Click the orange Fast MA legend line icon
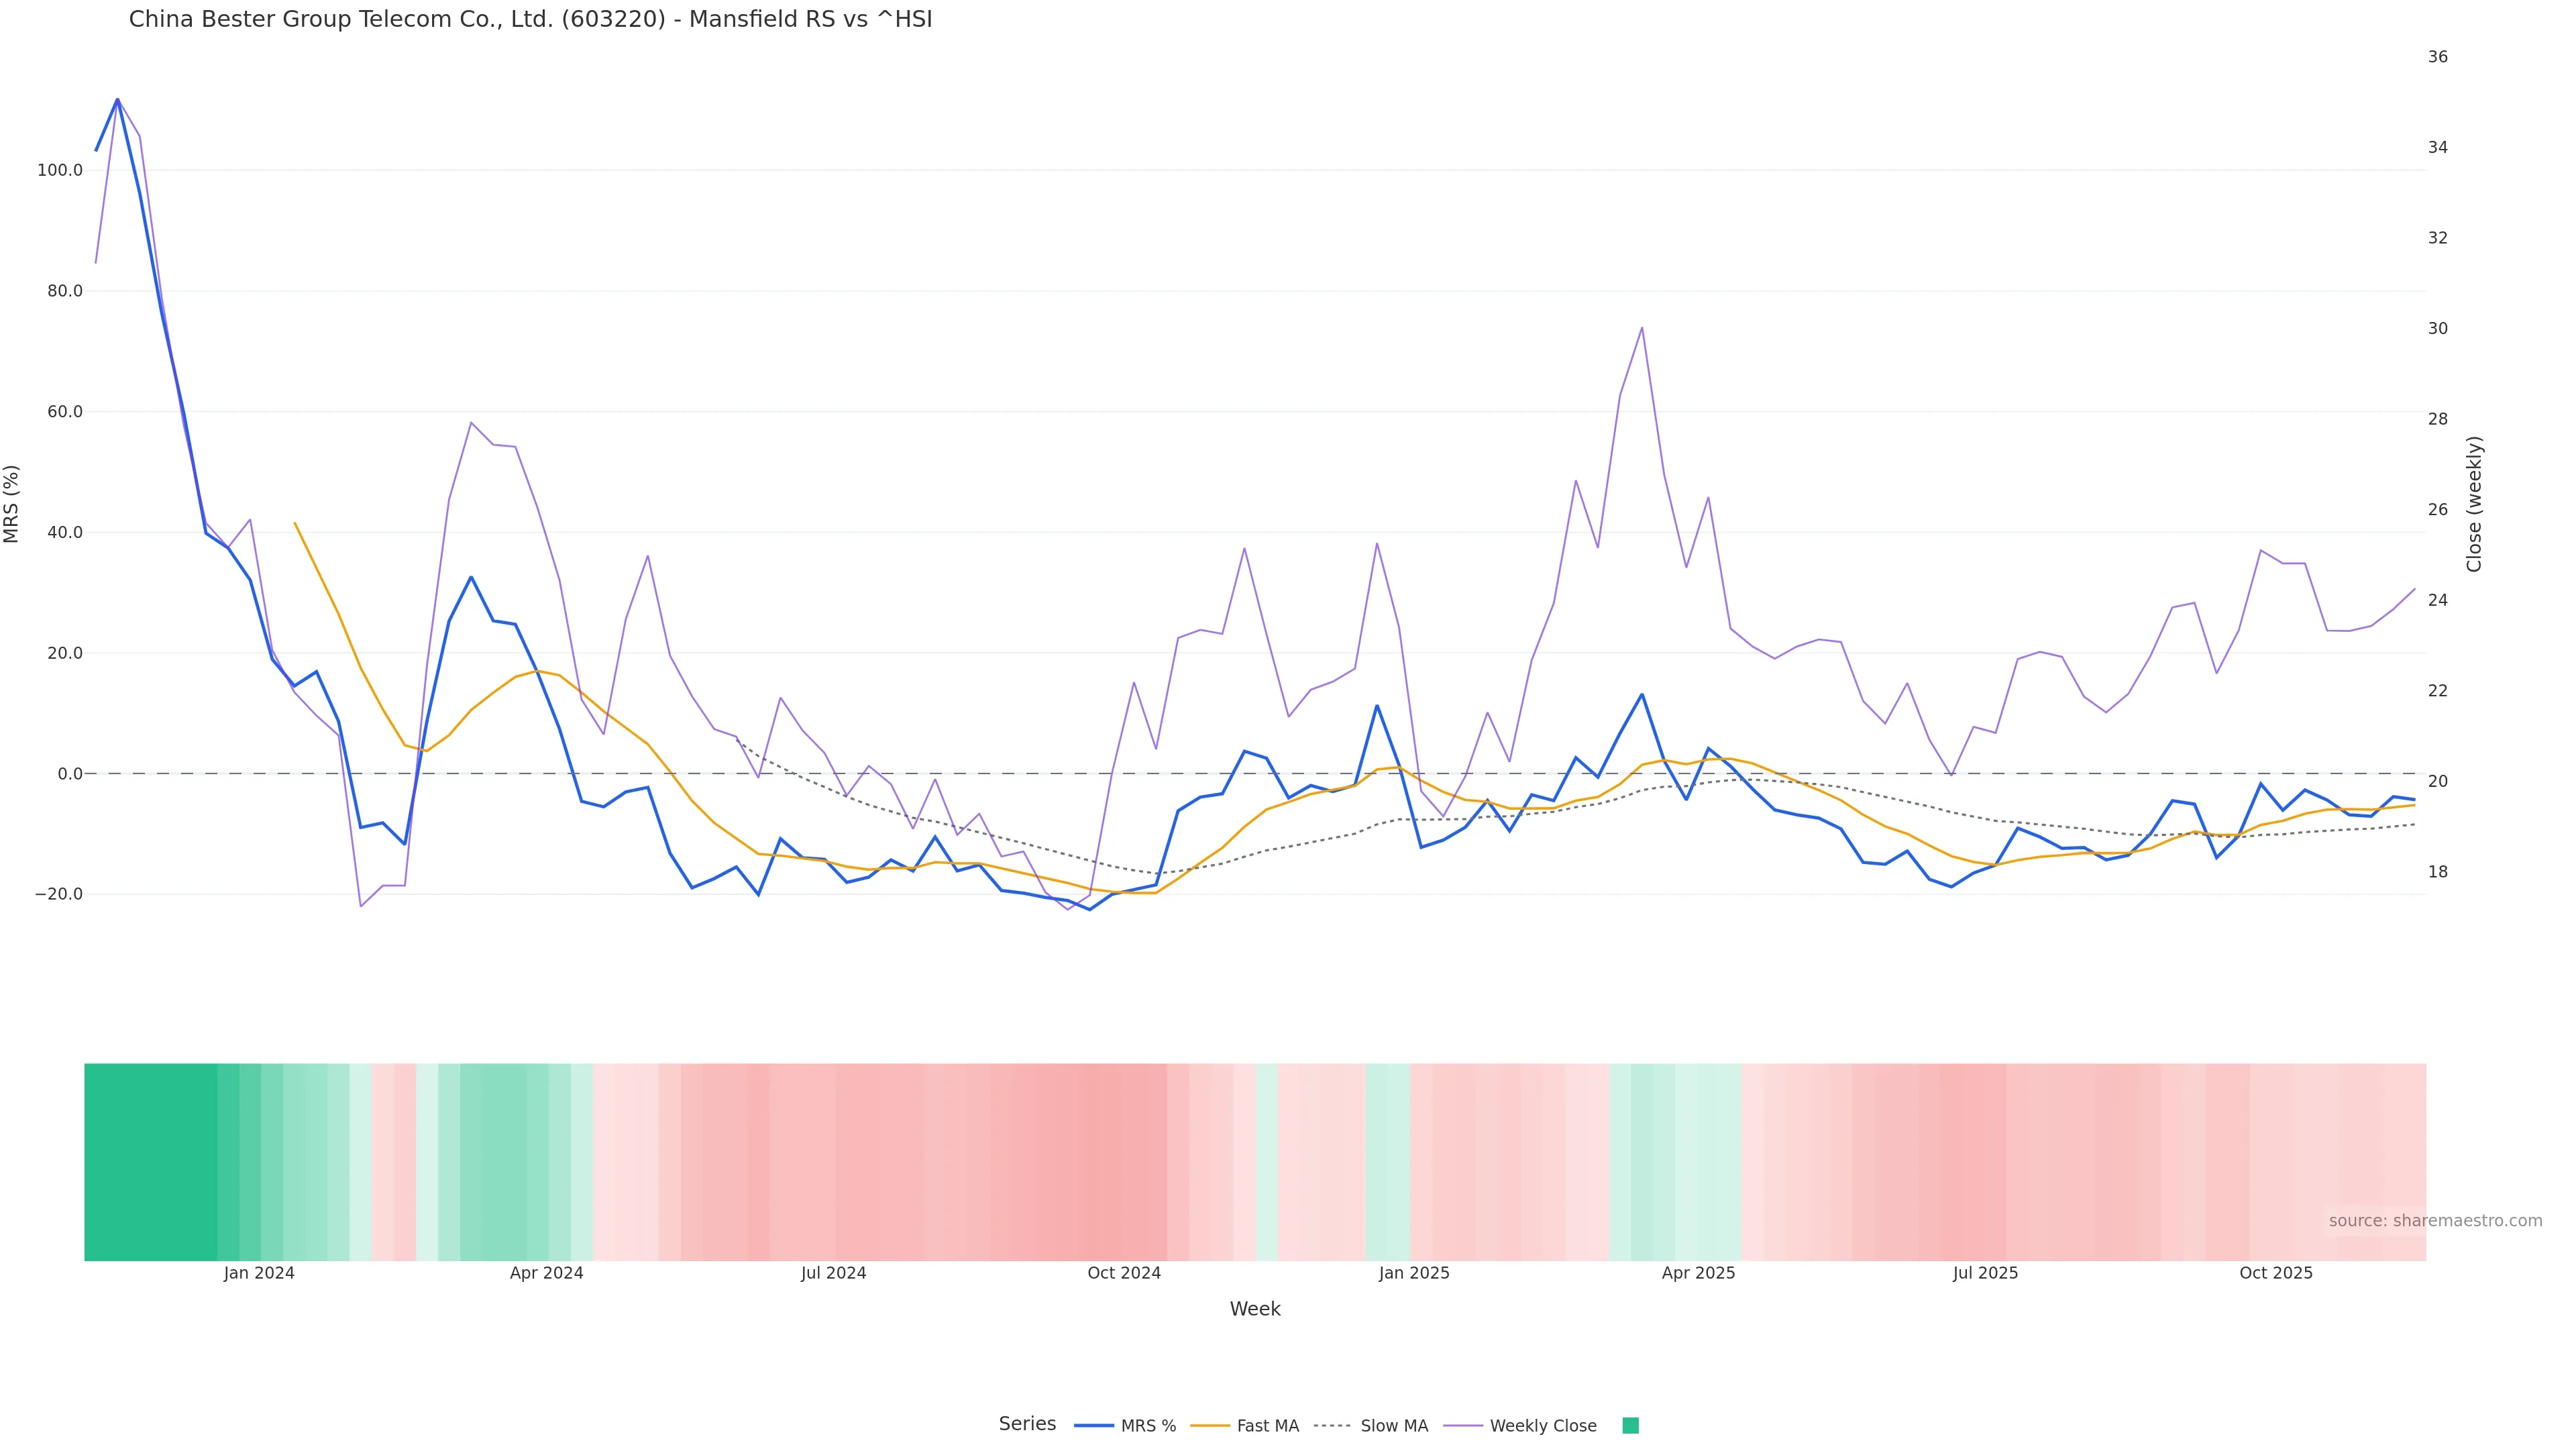Screen dimensions: 2576x1449 (x=1210, y=1426)
